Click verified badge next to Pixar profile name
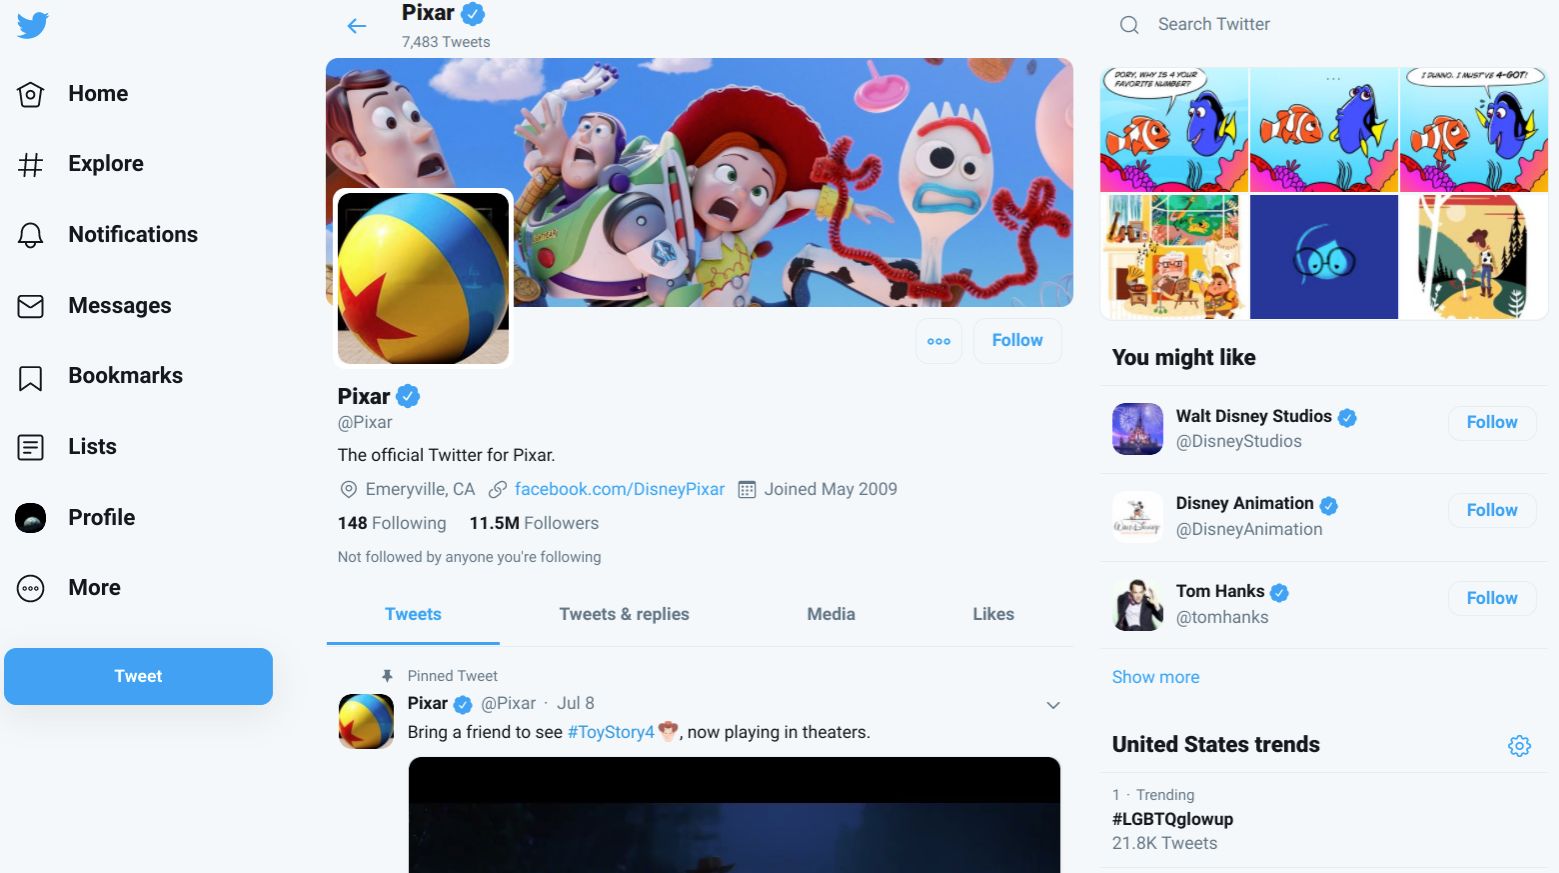Image resolution: width=1559 pixels, height=873 pixels. coord(408,396)
